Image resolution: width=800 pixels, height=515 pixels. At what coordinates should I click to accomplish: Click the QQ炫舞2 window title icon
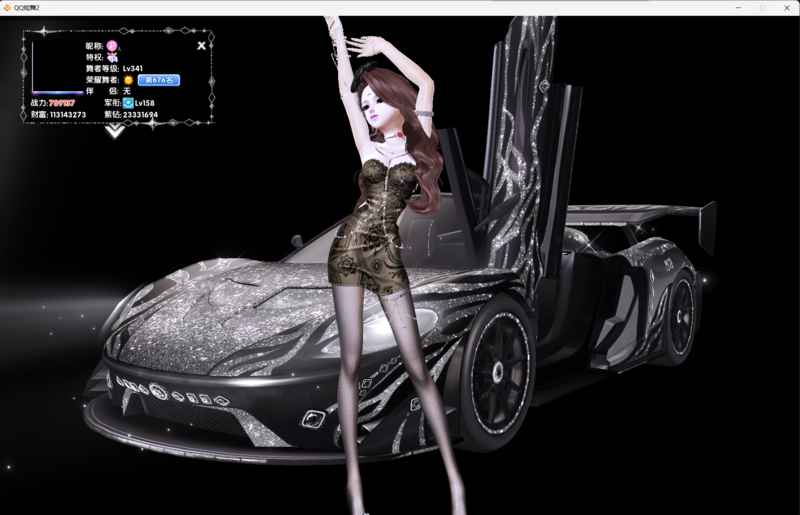tap(7, 8)
